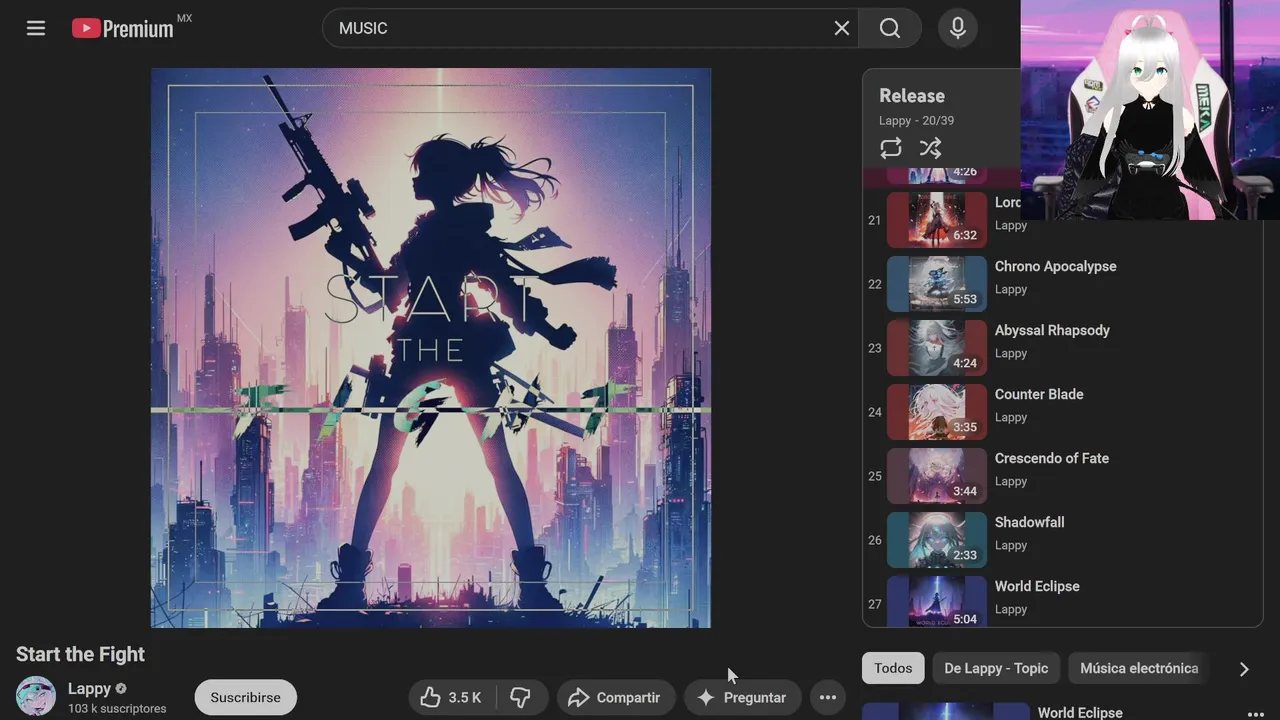1280x720 pixels.
Task: Click Lappy verified badge icon
Action: (121, 688)
